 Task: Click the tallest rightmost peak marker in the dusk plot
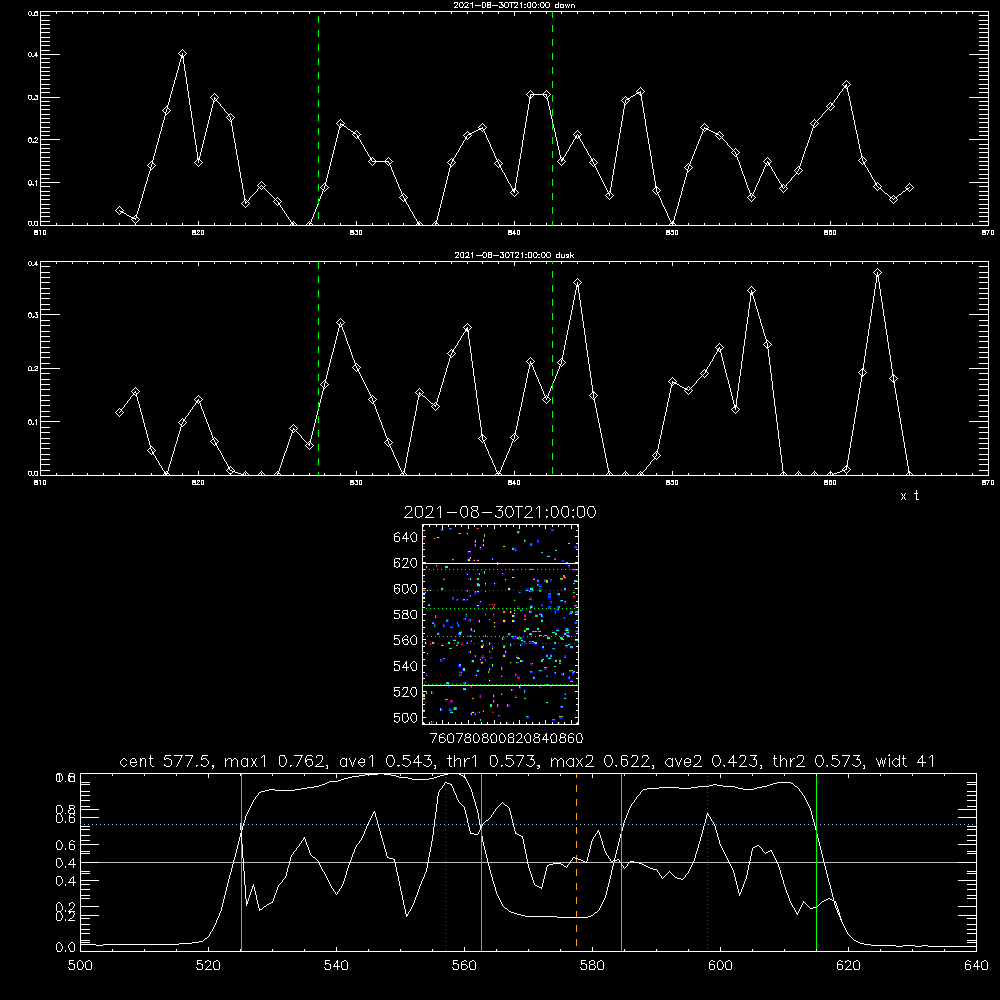click(878, 273)
